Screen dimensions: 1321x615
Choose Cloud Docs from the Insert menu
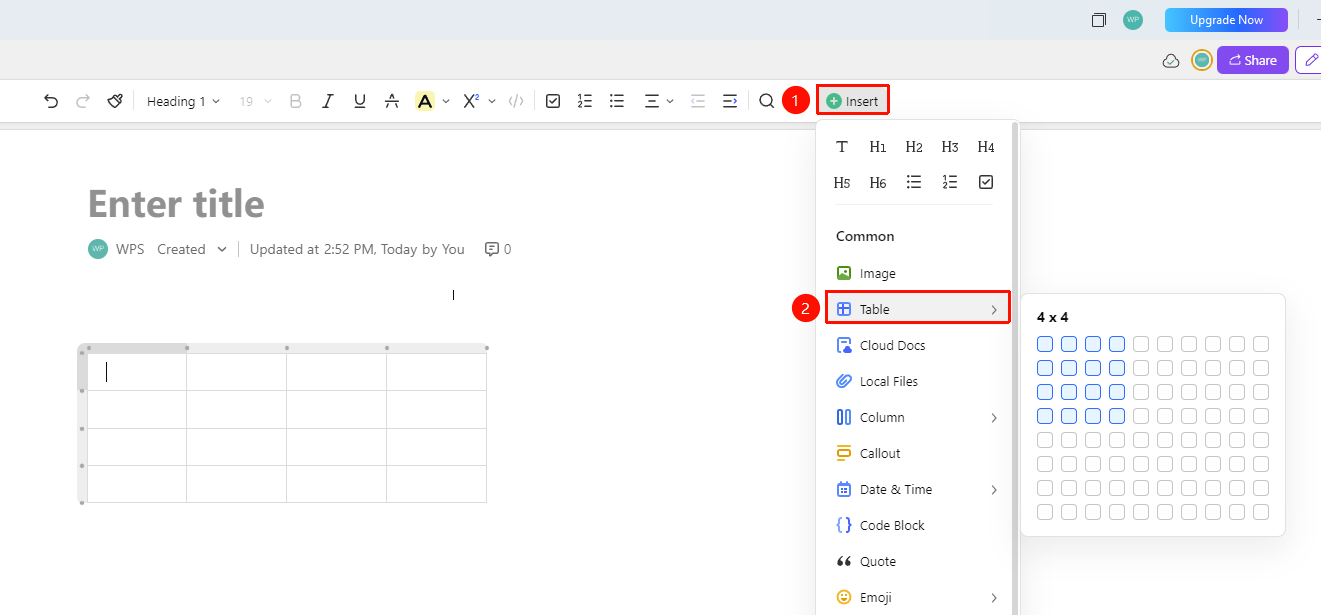coord(917,346)
